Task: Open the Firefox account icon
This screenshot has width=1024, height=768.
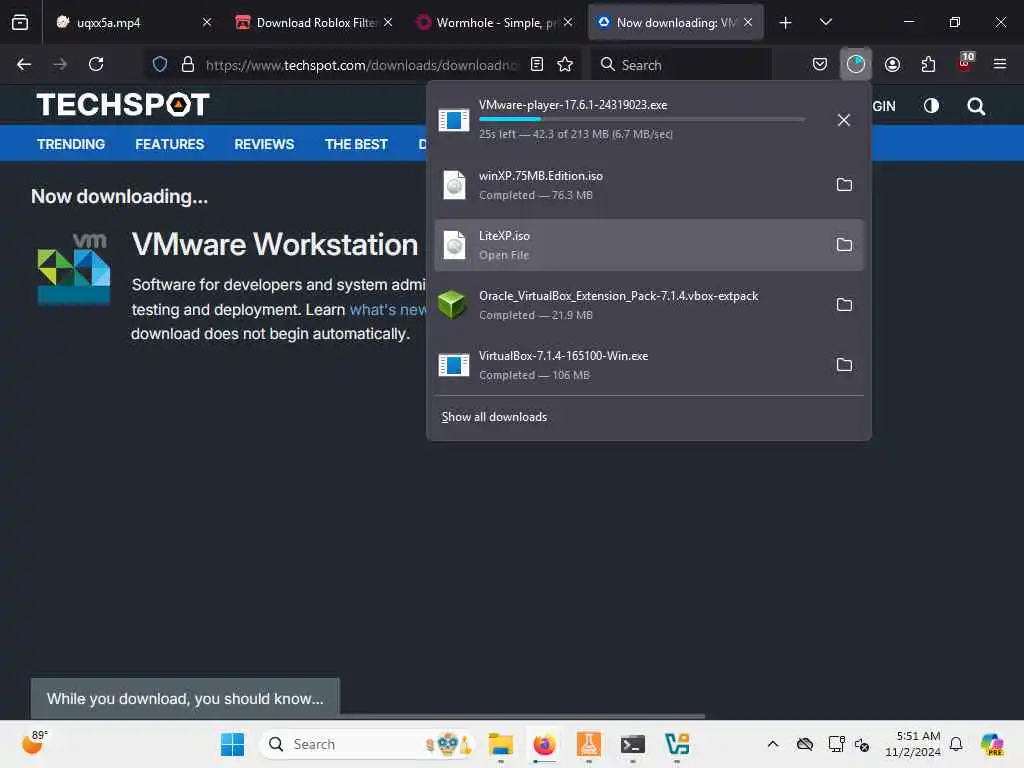Action: tap(892, 64)
